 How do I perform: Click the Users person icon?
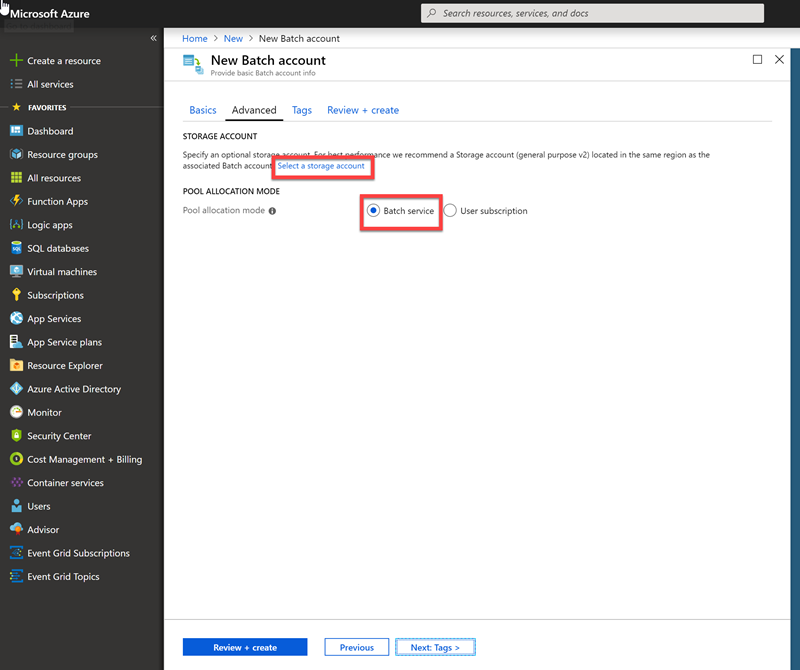tap(16, 506)
